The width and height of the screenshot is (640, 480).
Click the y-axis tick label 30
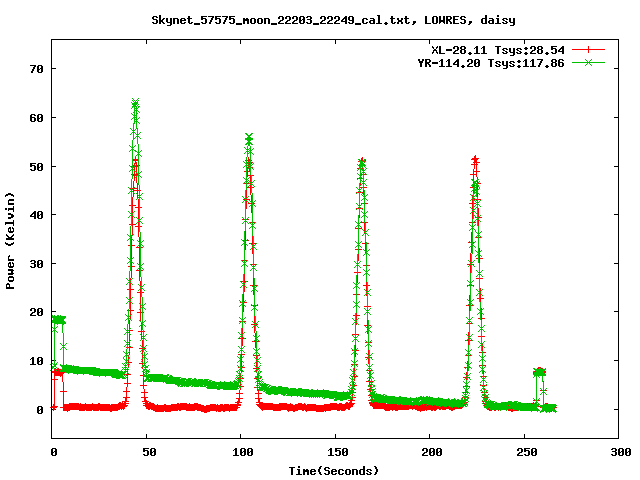click(36, 264)
